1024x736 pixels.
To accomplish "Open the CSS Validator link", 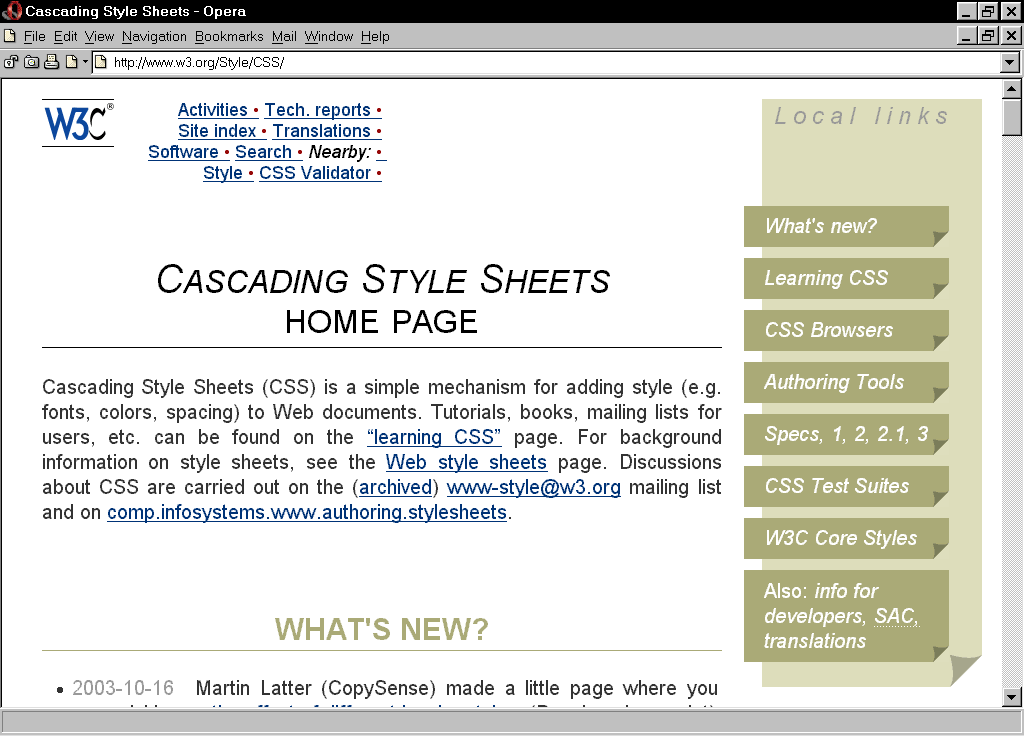I will pos(315,172).
